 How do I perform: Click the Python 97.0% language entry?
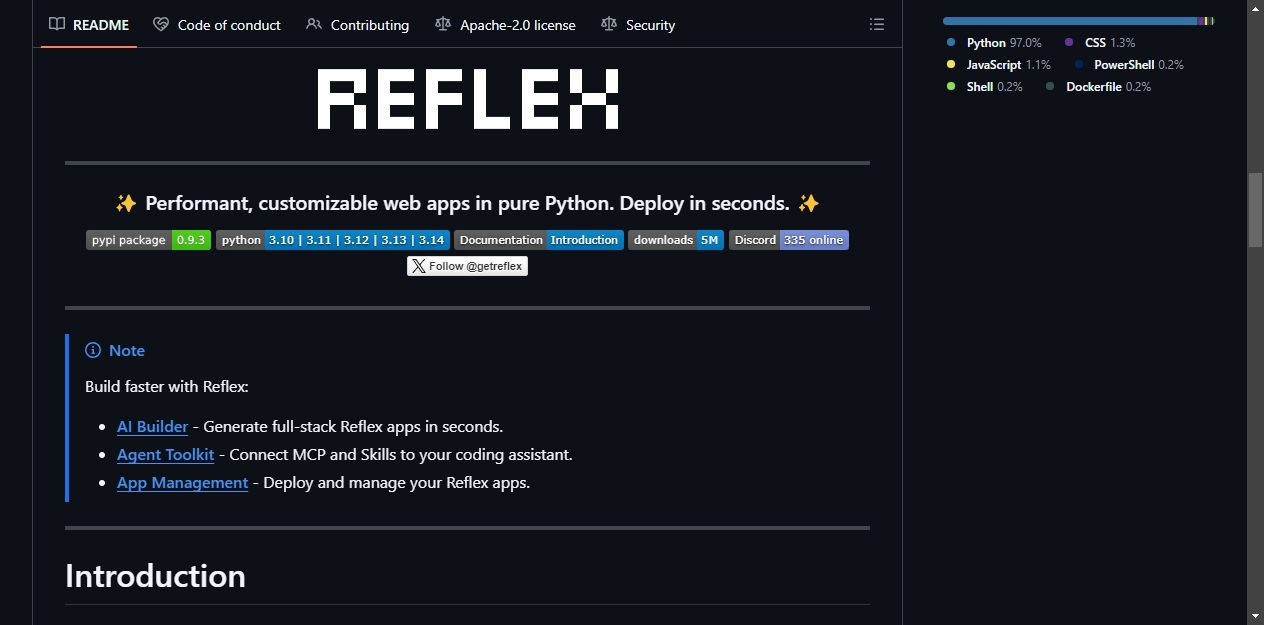coord(994,43)
